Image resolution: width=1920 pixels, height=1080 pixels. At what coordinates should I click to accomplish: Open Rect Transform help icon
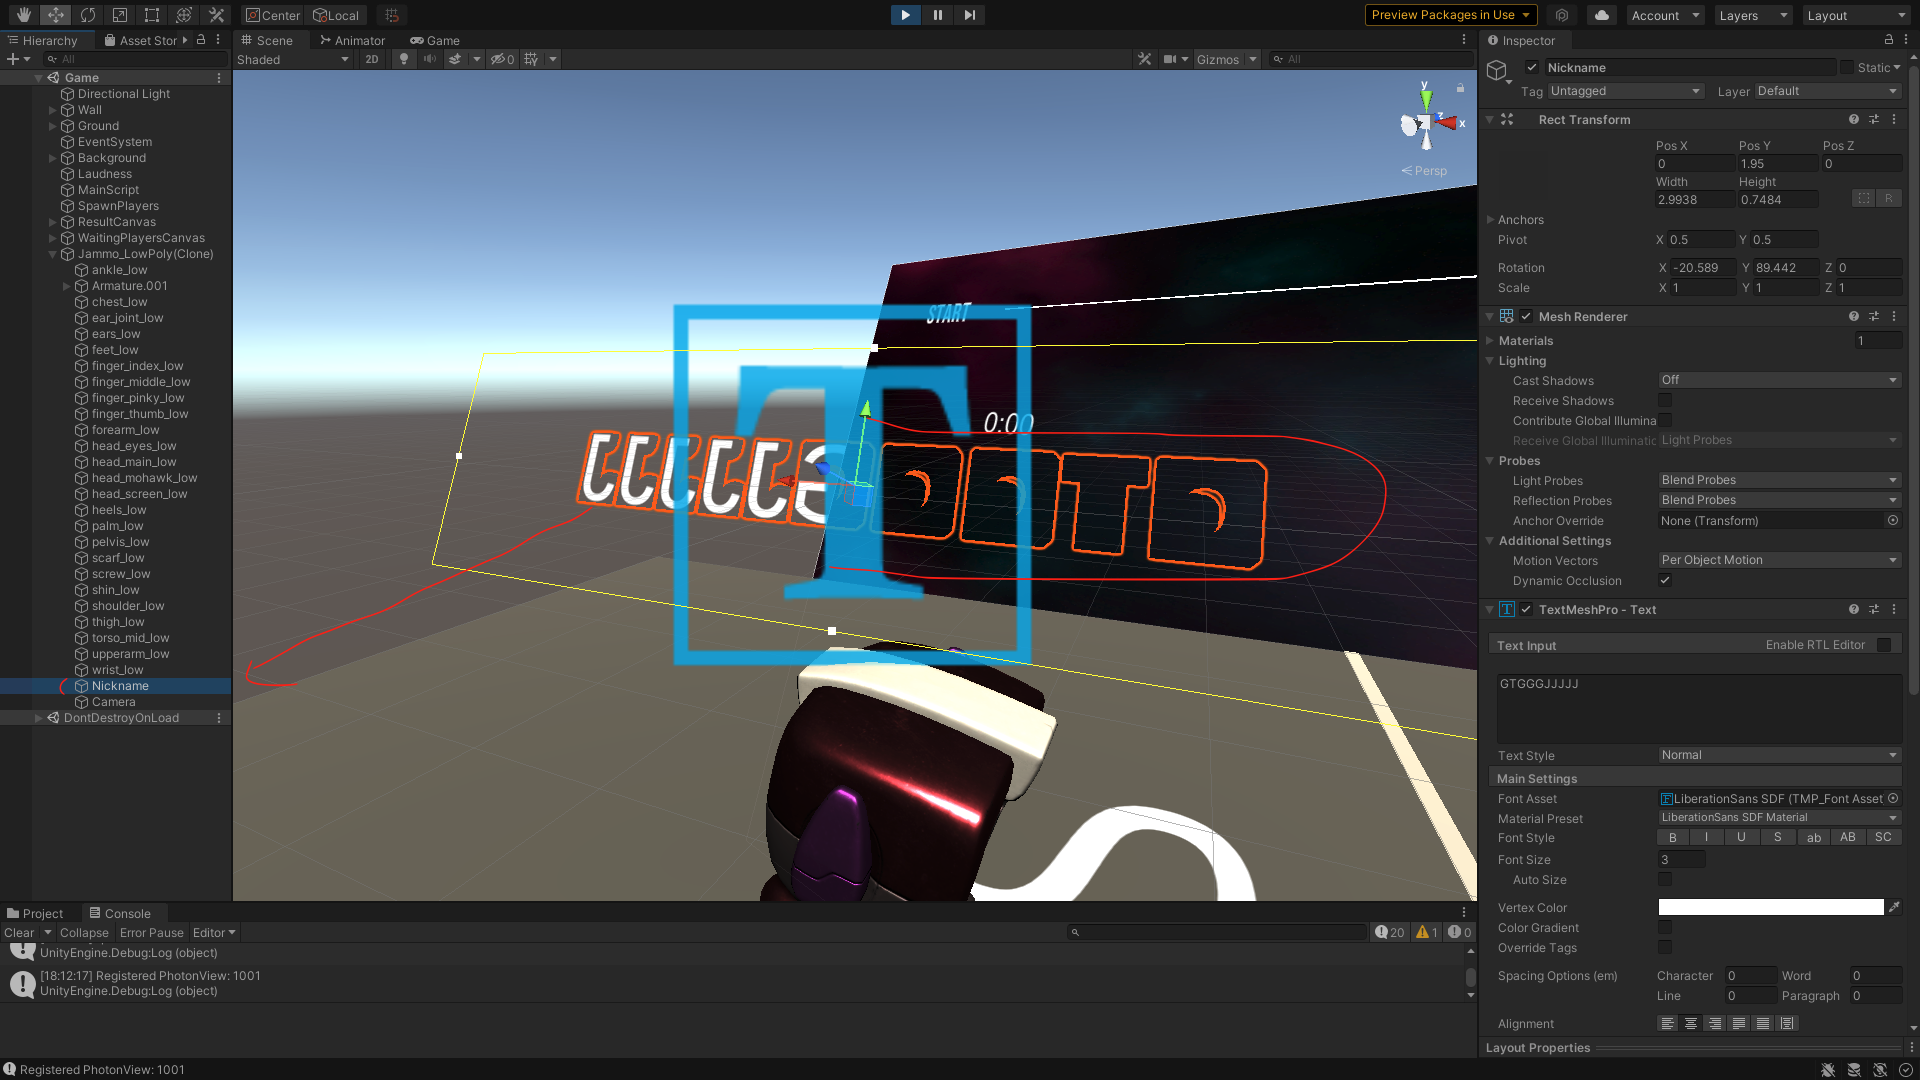[x=1854, y=119]
